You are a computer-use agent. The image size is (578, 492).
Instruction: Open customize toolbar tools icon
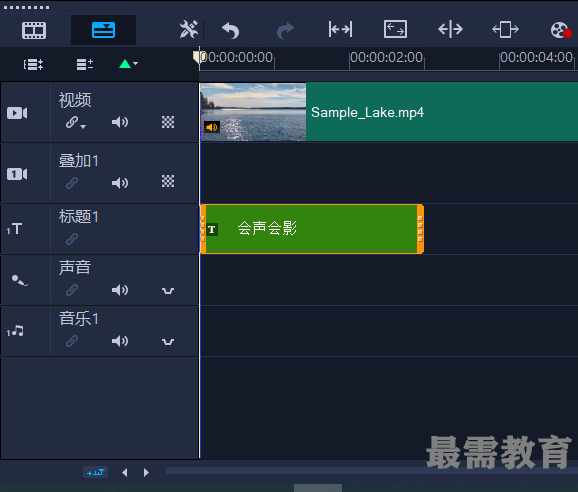click(189, 29)
